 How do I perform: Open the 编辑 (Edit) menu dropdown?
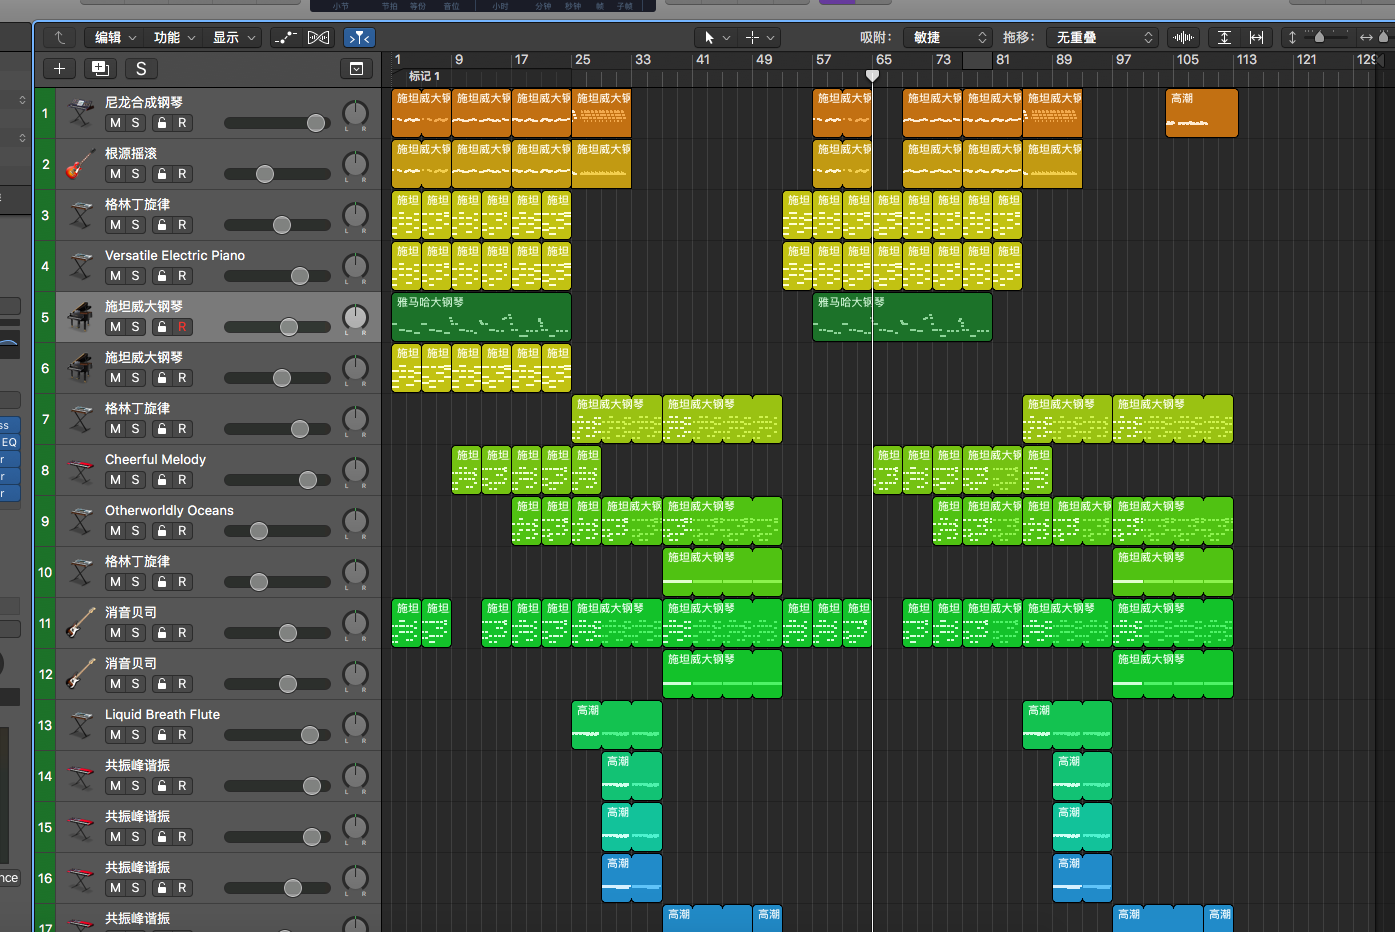point(115,37)
